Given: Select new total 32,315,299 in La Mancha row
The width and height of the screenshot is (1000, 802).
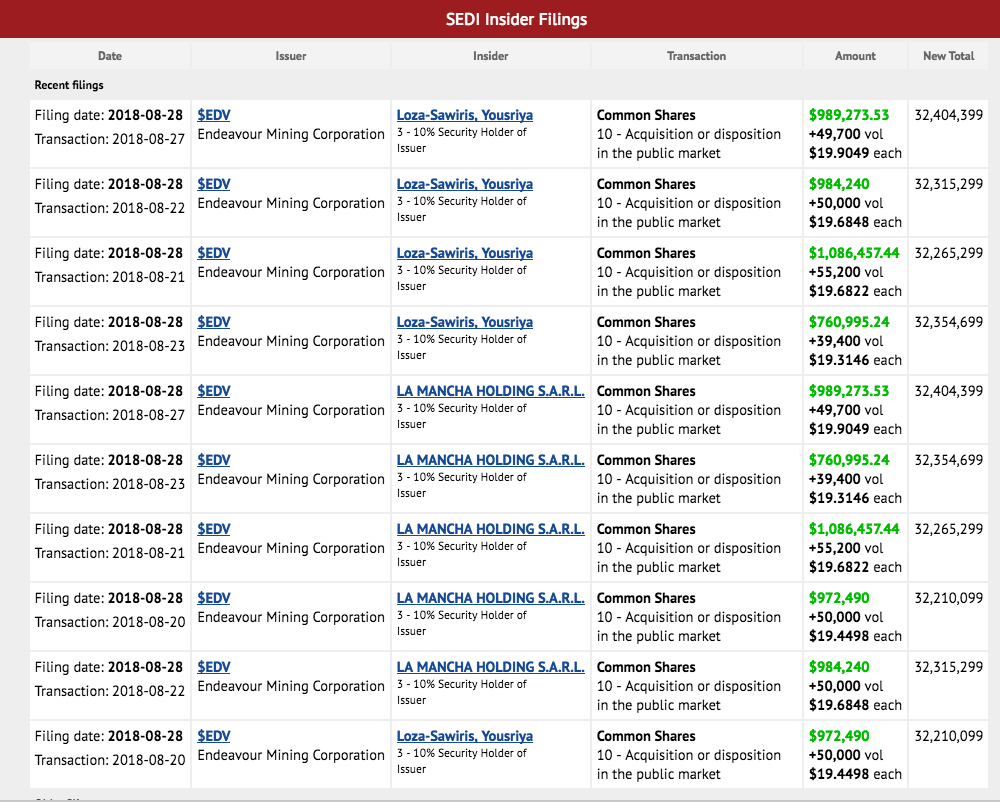Looking at the screenshot, I should click(948, 667).
